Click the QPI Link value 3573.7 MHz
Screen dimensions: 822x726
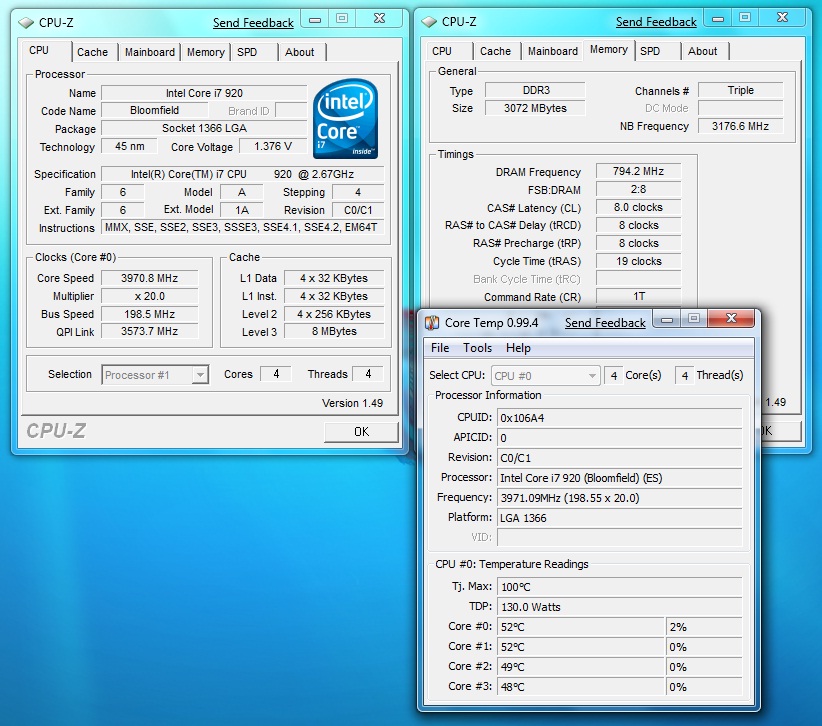149,331
